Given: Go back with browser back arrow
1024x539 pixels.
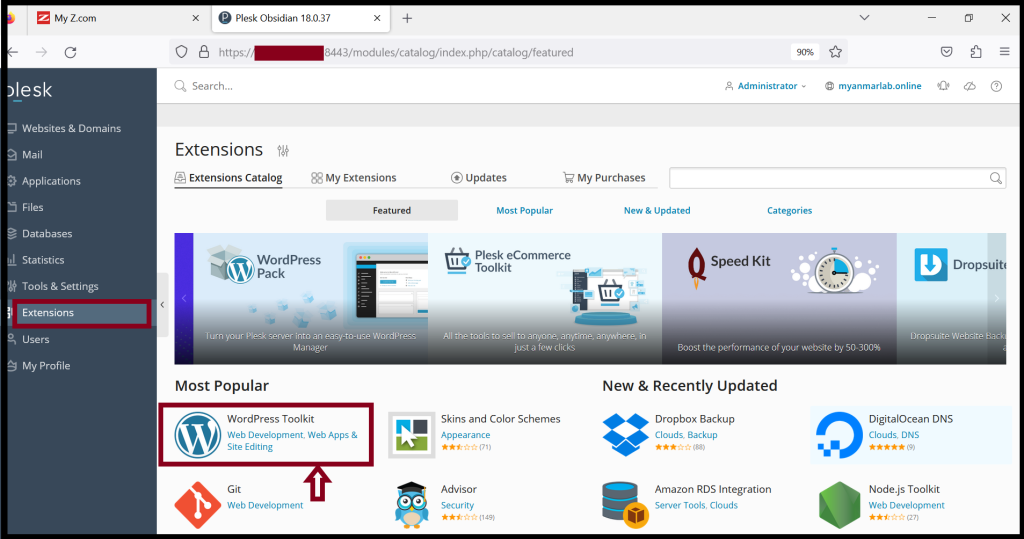Looking at the screenshot, I should (13, 52).
